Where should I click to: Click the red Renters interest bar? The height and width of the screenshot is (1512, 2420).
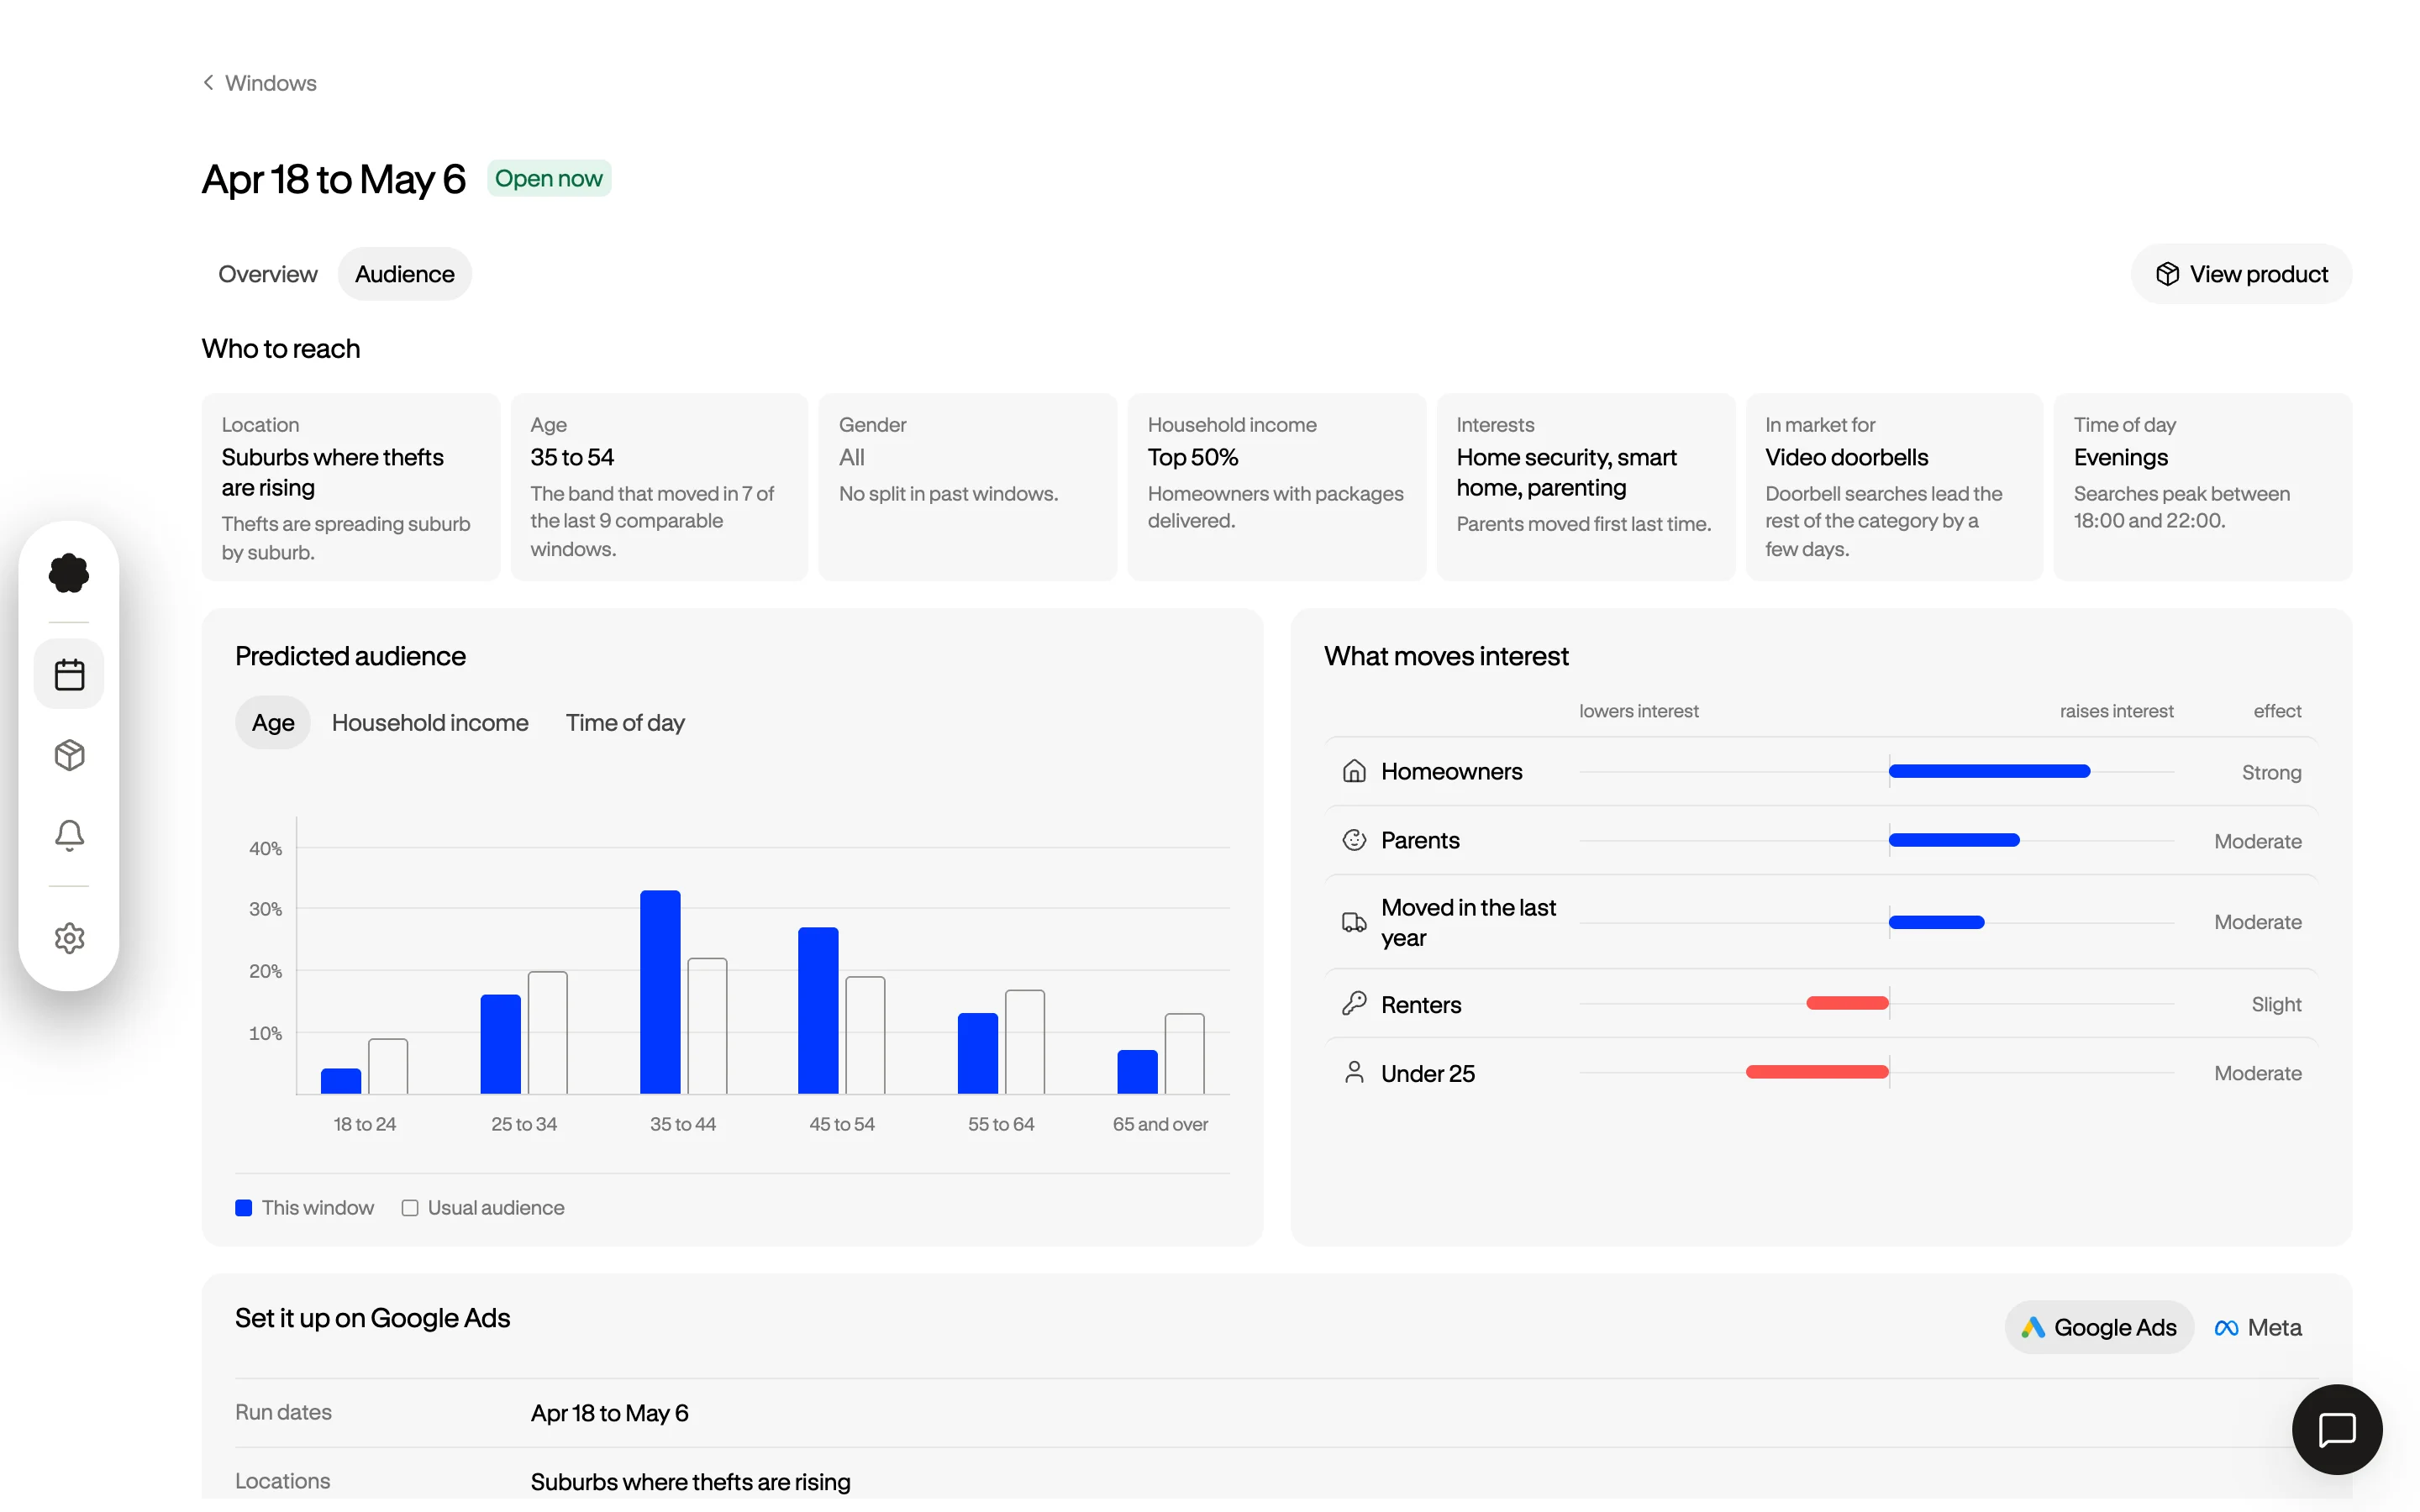(x=1847, y=1003)
